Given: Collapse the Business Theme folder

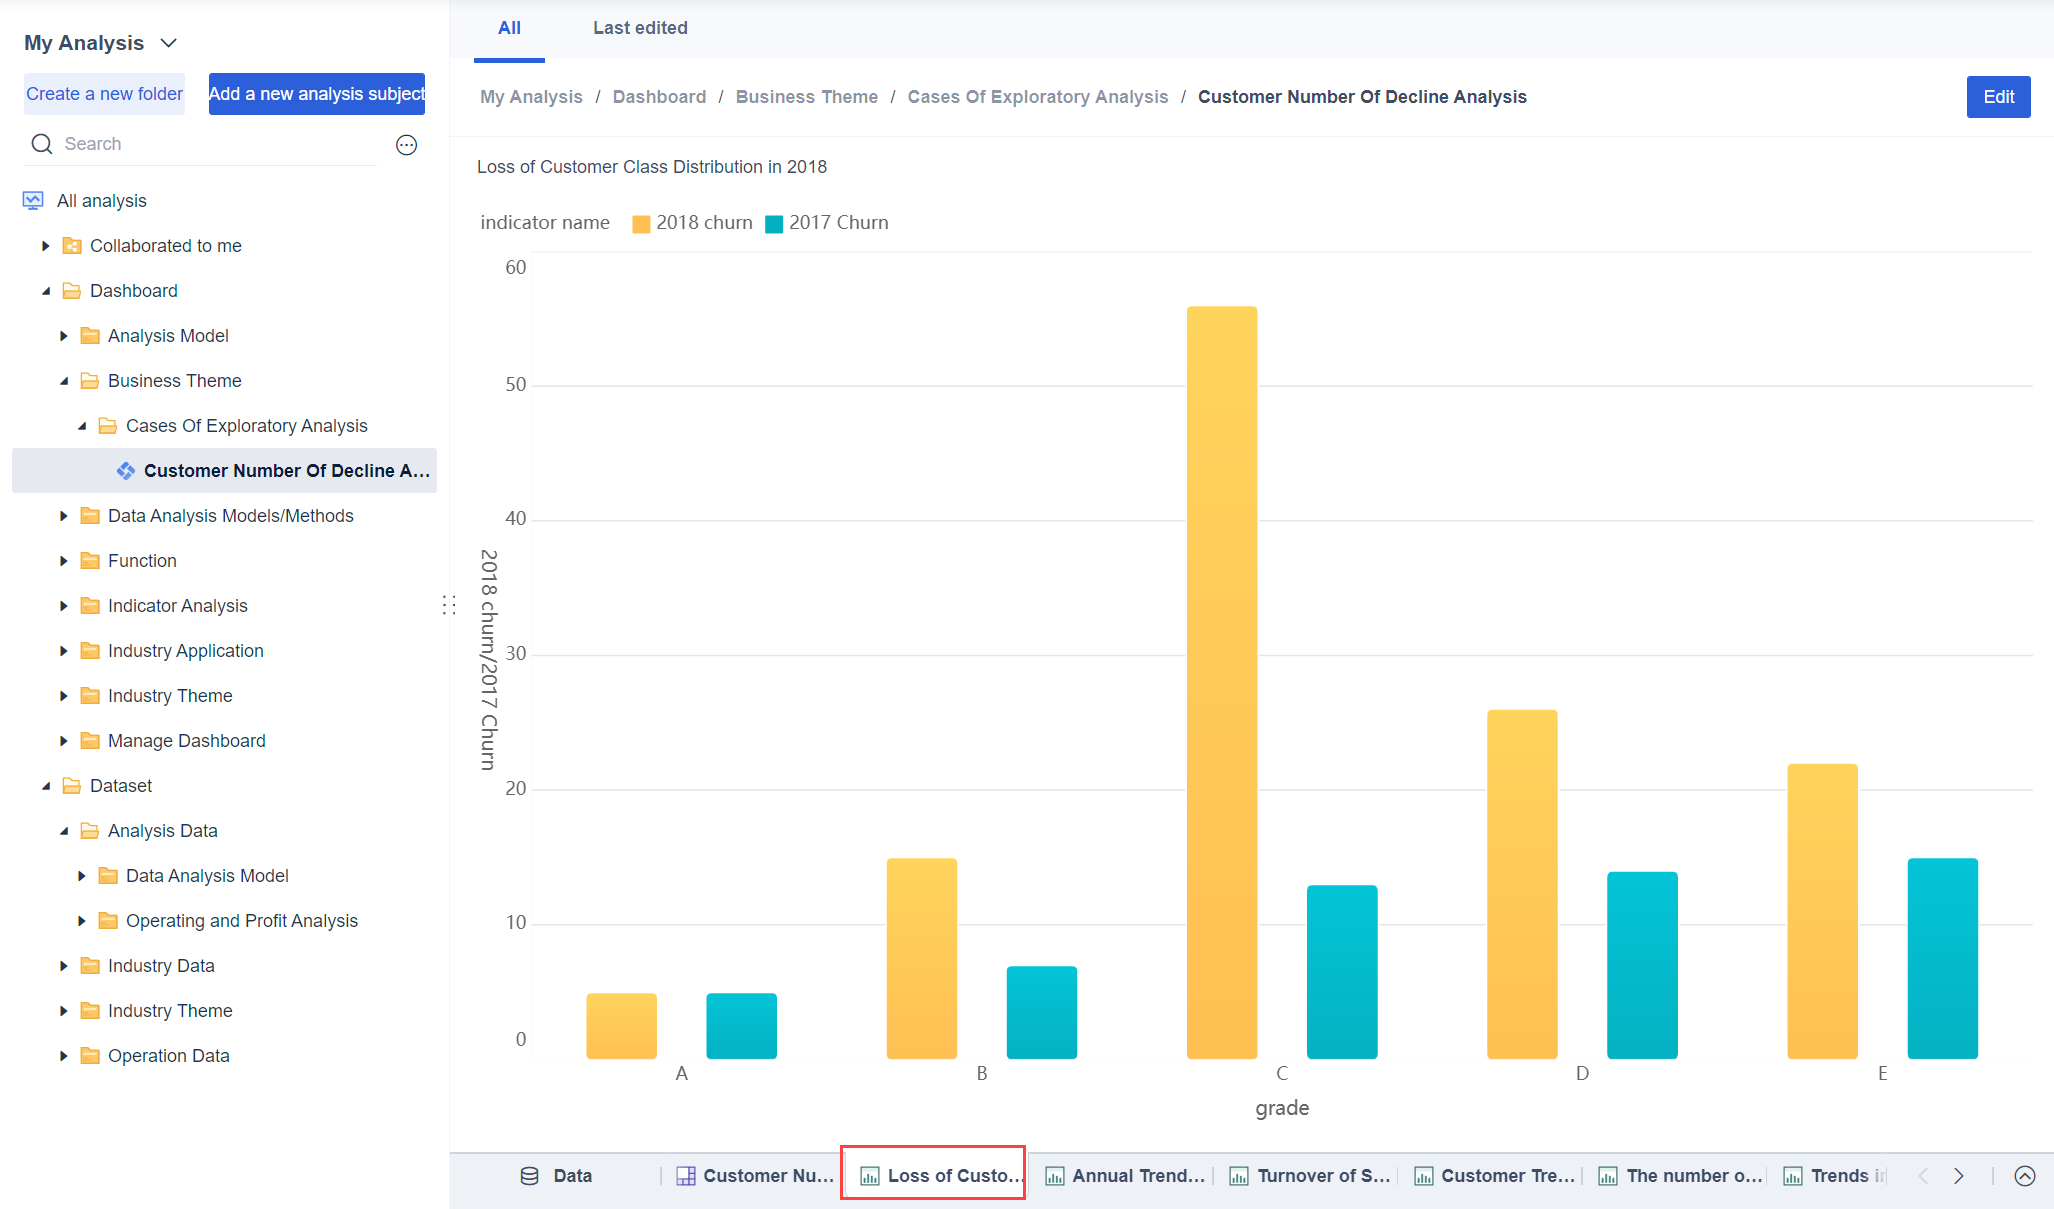Looking at the screenshot, I should click(x=63, y=381).
